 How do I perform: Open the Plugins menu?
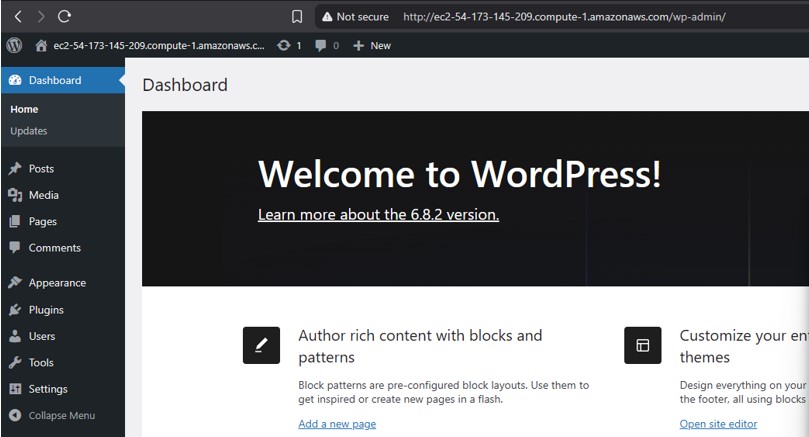coord(46,310)
